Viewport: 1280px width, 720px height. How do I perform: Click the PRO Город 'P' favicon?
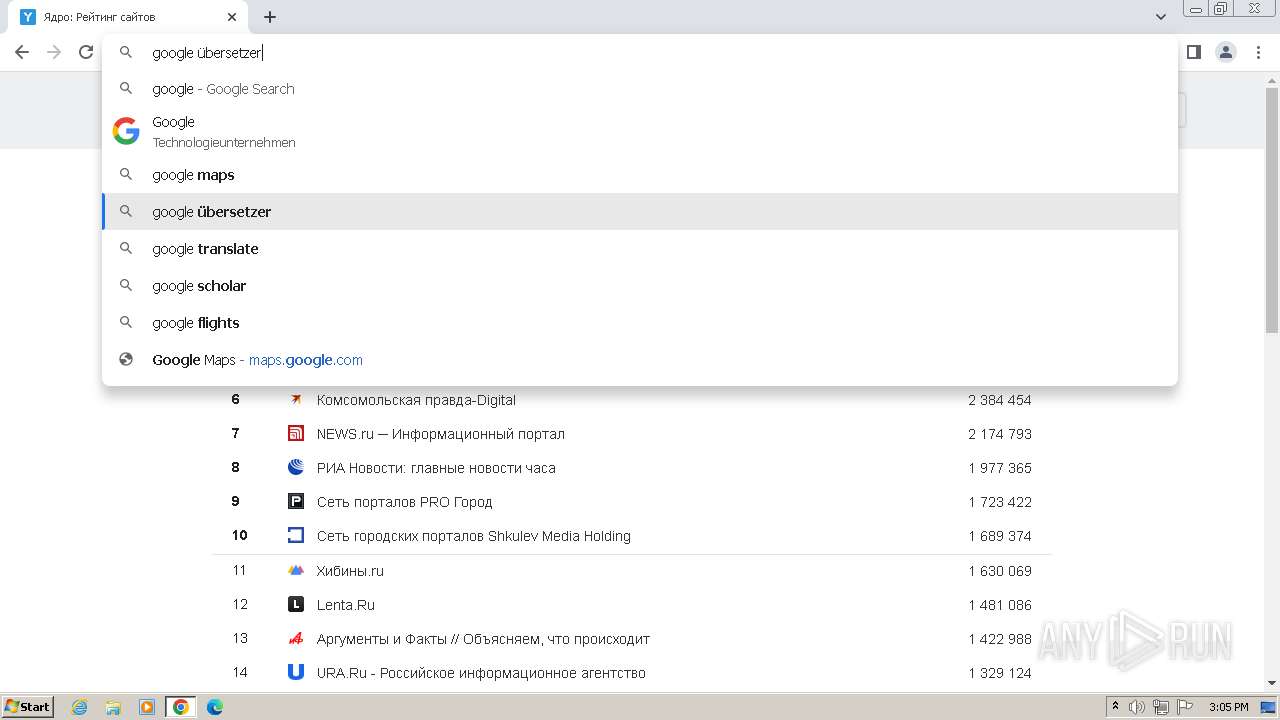pyautogui.click(x=296, y=501)
